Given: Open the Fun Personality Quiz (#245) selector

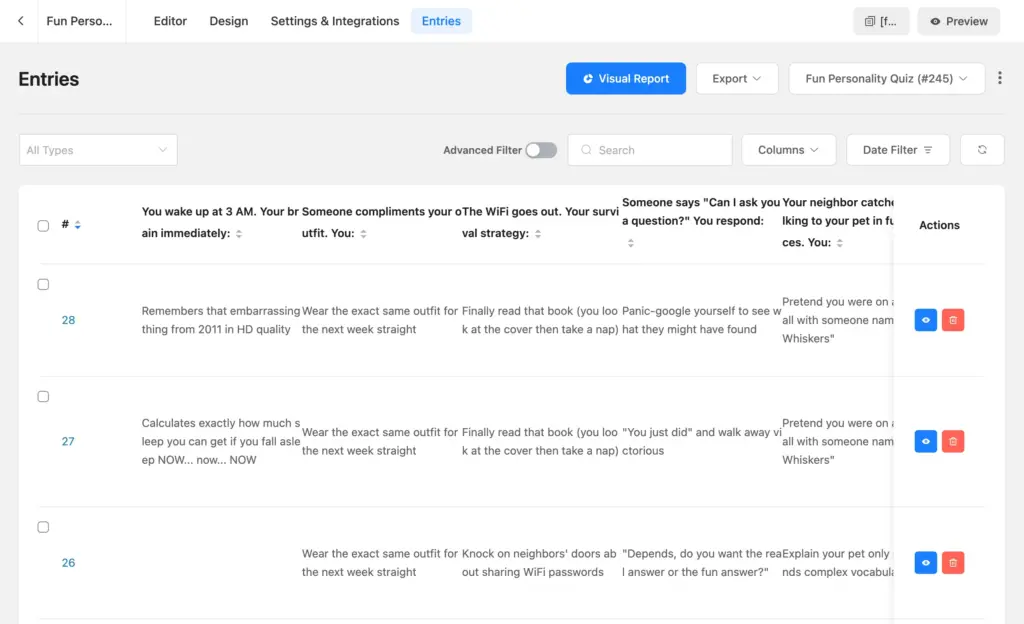Looking at the screenshot, I should pyautogui.click(x=886, y=77).
